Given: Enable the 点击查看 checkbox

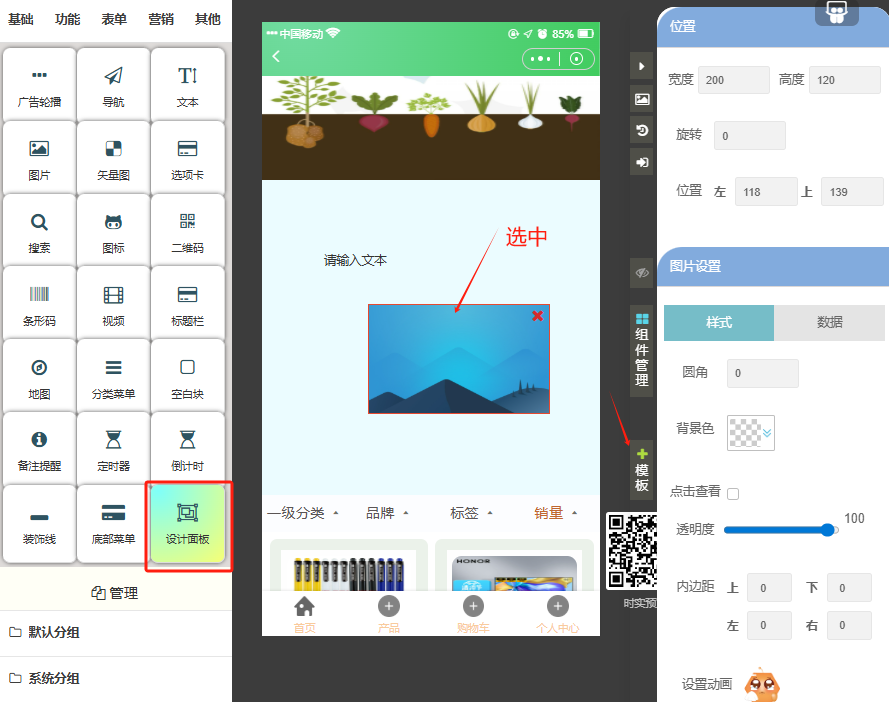Looking at the screenshot, I should [733, 494].
